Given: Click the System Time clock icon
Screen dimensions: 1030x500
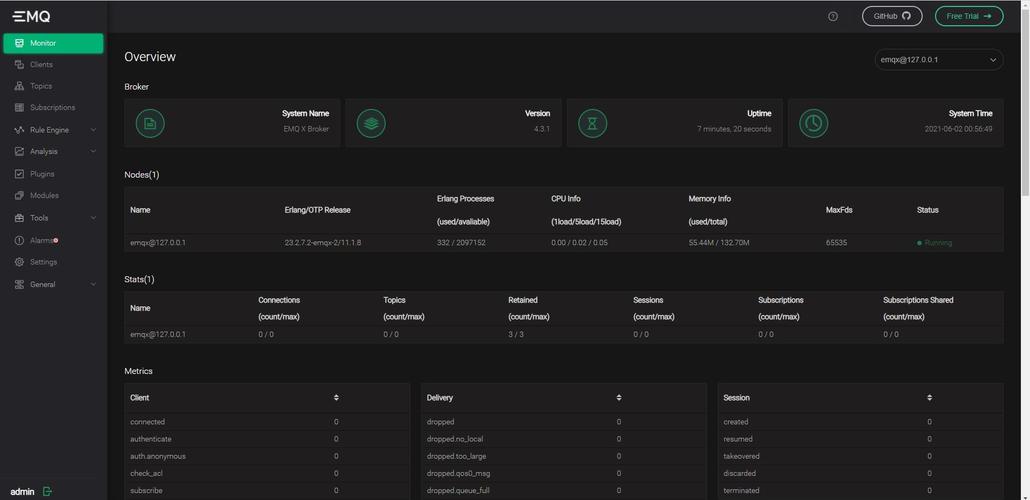Looking at the screenshot, I should (x=814, y=124).
